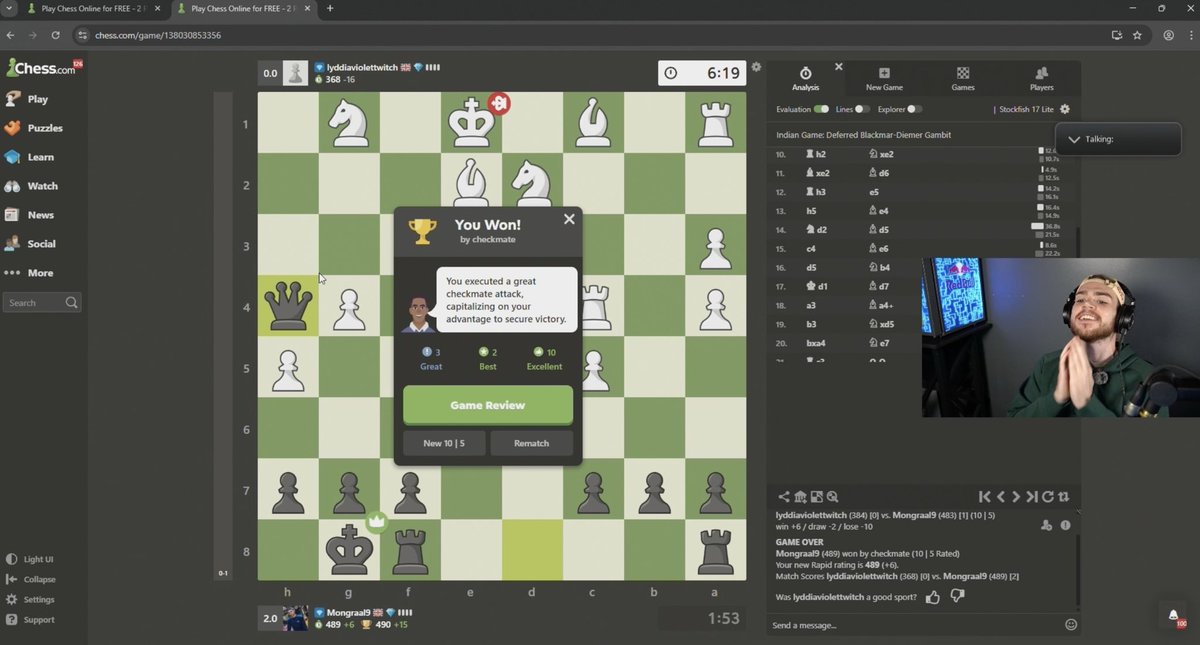This screenshot has width=1200, height=645.
Task: Toggle the Evaluation switch off
Action: [821, 109]
